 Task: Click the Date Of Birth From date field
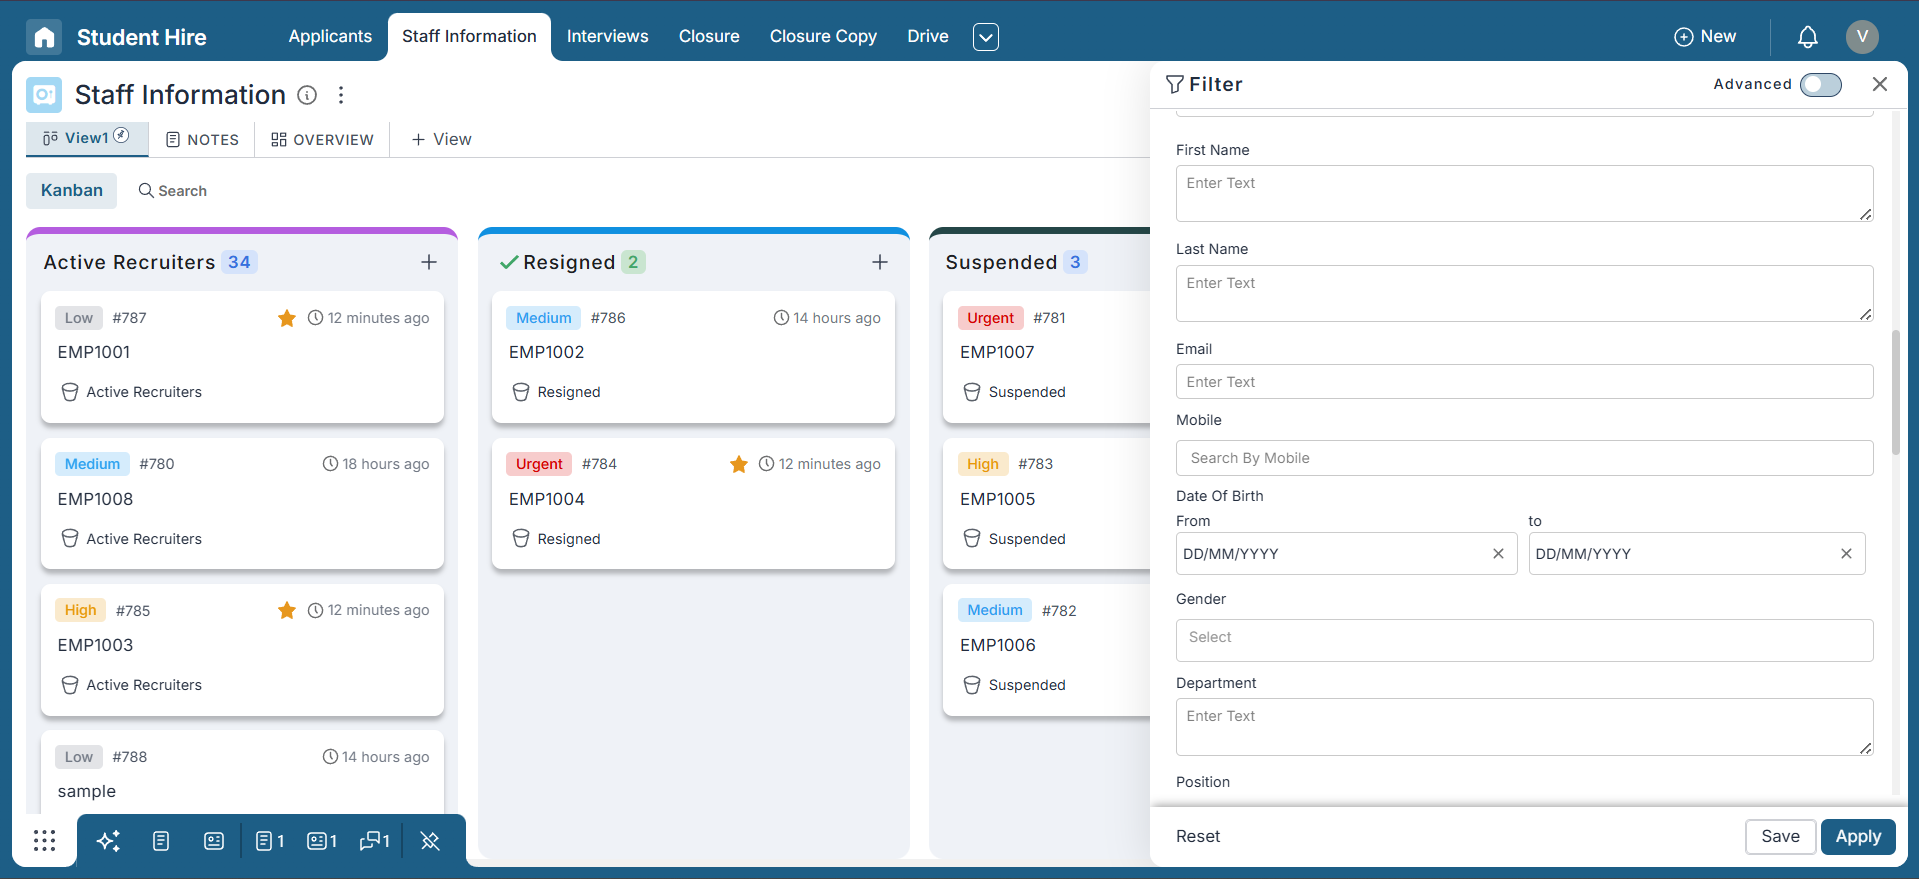1346,554
